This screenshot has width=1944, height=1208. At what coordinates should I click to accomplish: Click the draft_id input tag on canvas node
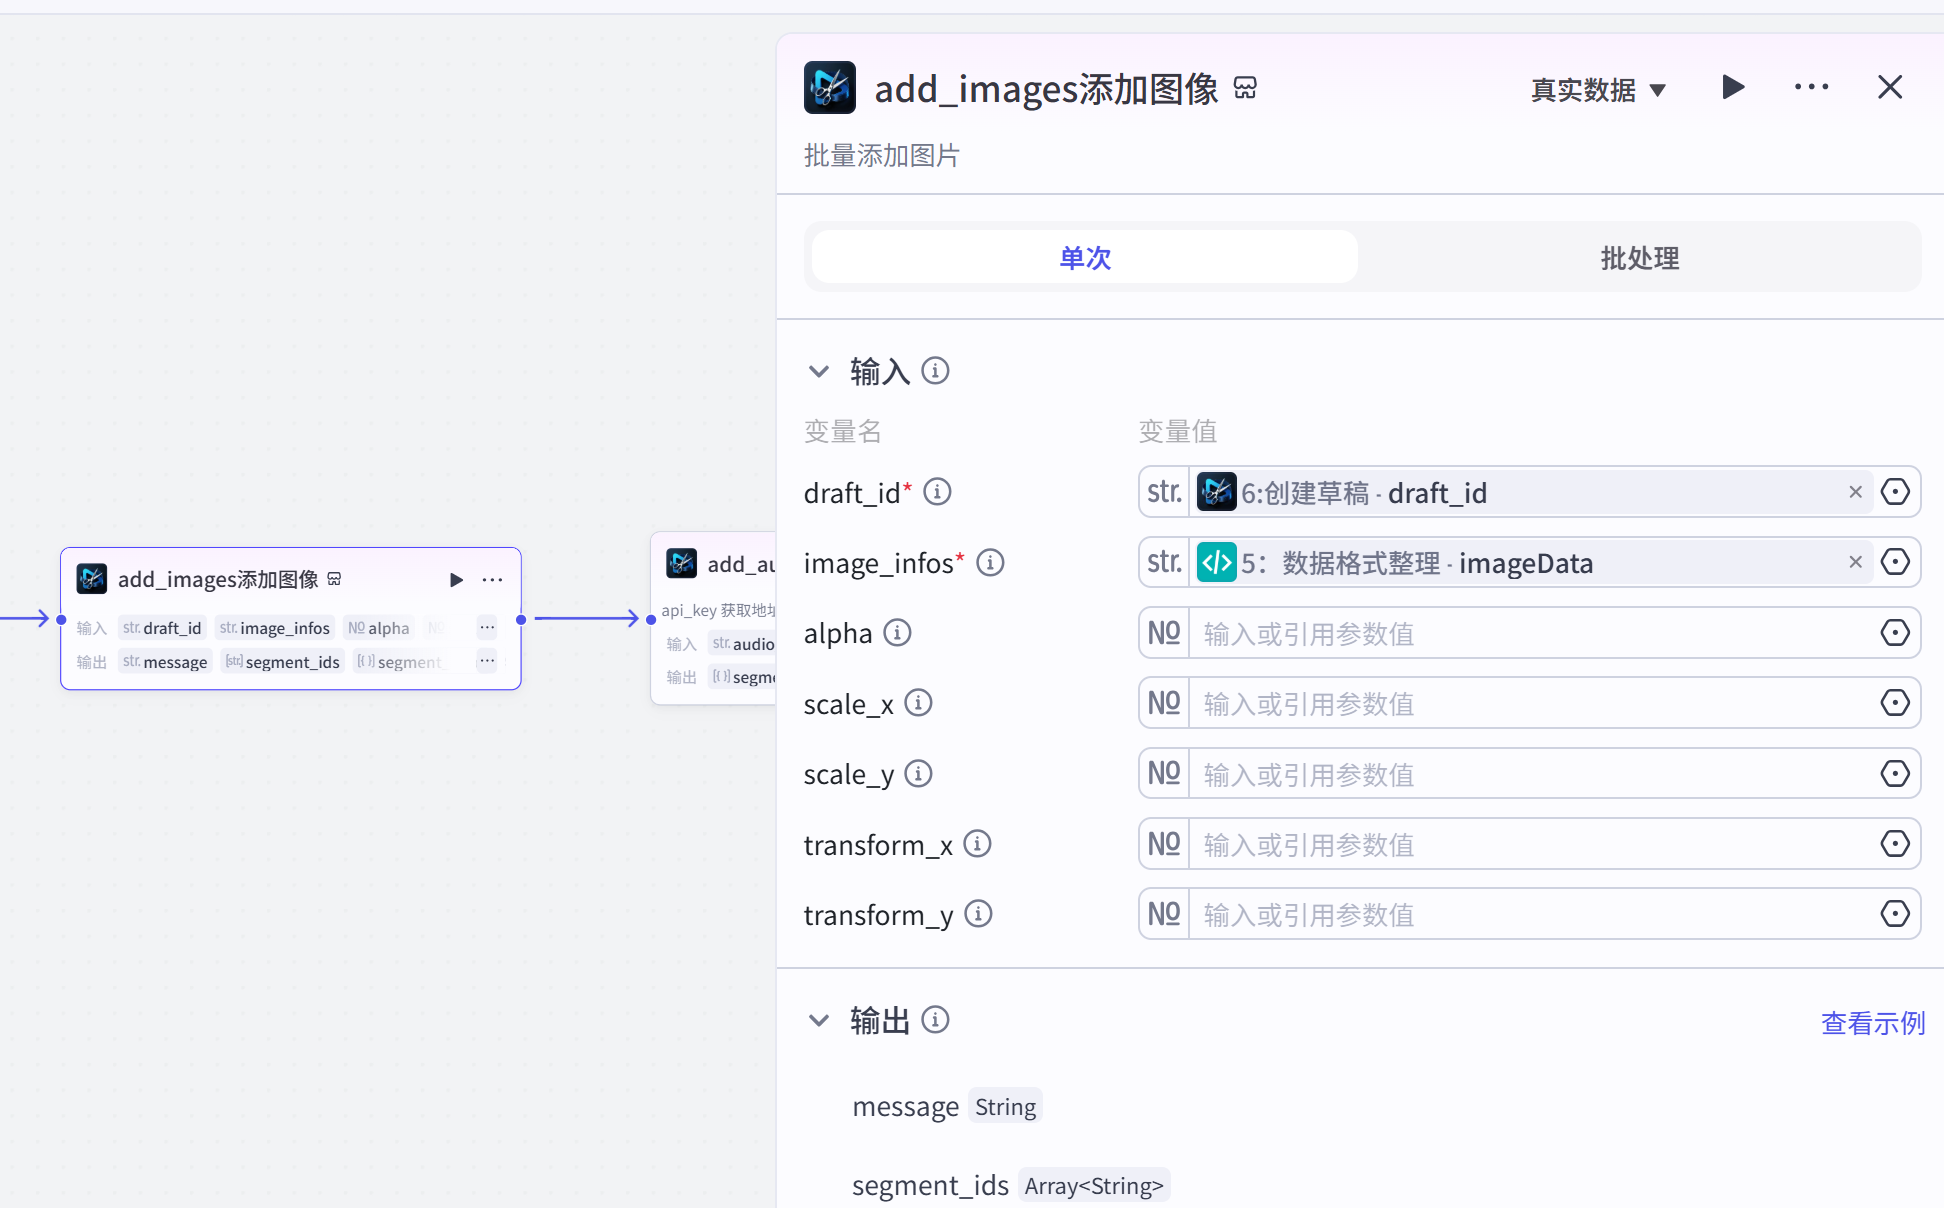click(162, 628)
